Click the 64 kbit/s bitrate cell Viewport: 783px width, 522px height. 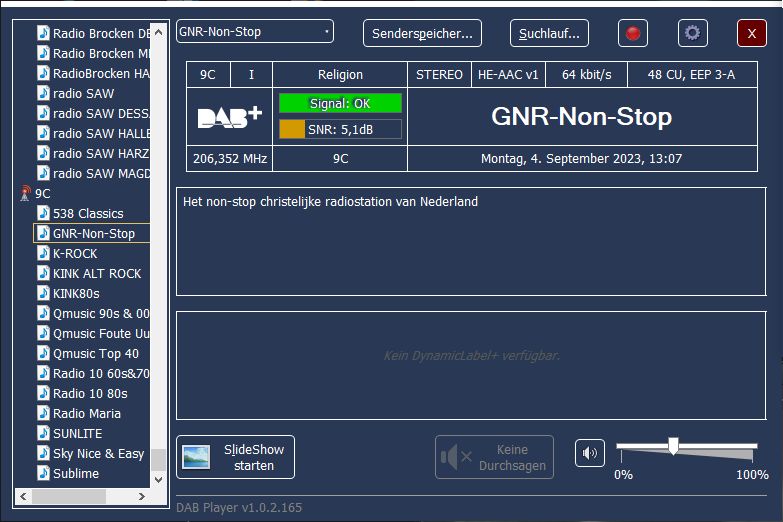point(586,75)
